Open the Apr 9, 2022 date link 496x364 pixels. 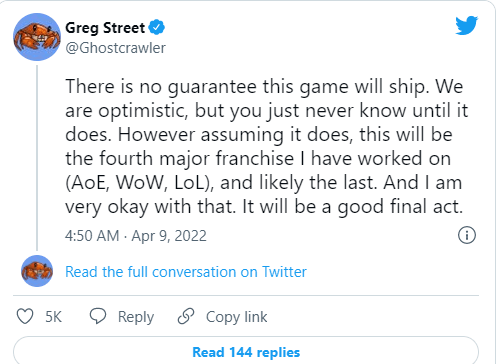click(169, 236)
